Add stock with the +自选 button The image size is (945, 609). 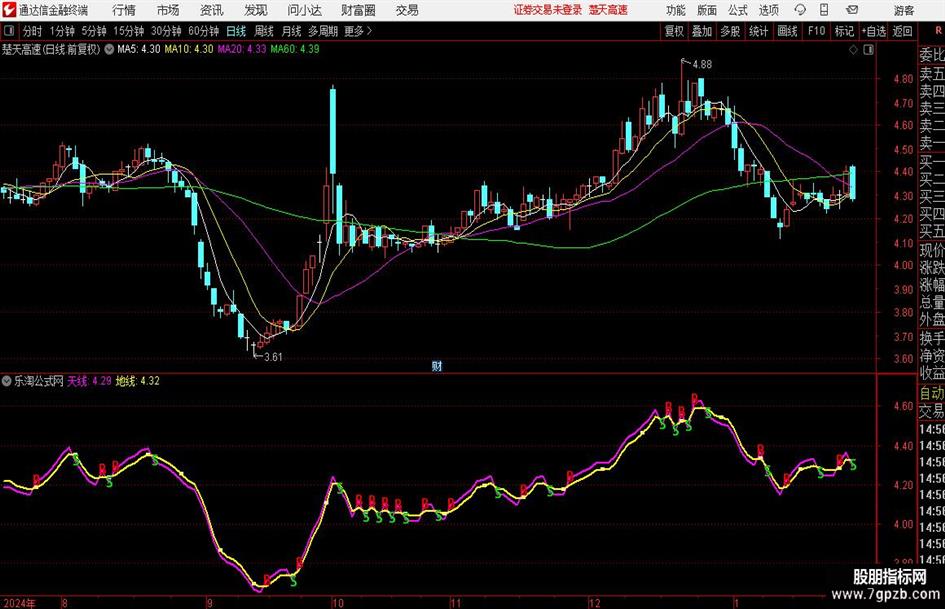(873, 31)
